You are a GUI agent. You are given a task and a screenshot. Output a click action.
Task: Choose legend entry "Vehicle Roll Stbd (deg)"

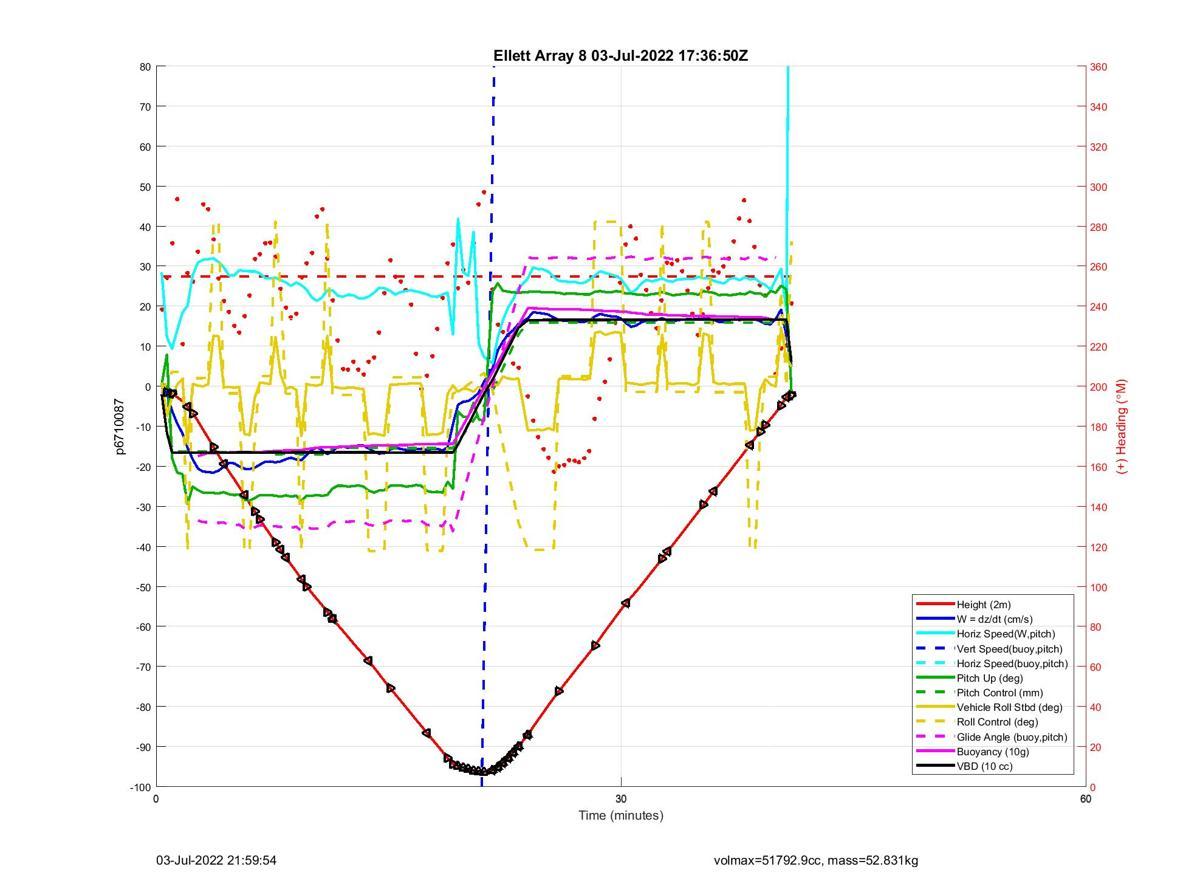[x=1010, y=707]
